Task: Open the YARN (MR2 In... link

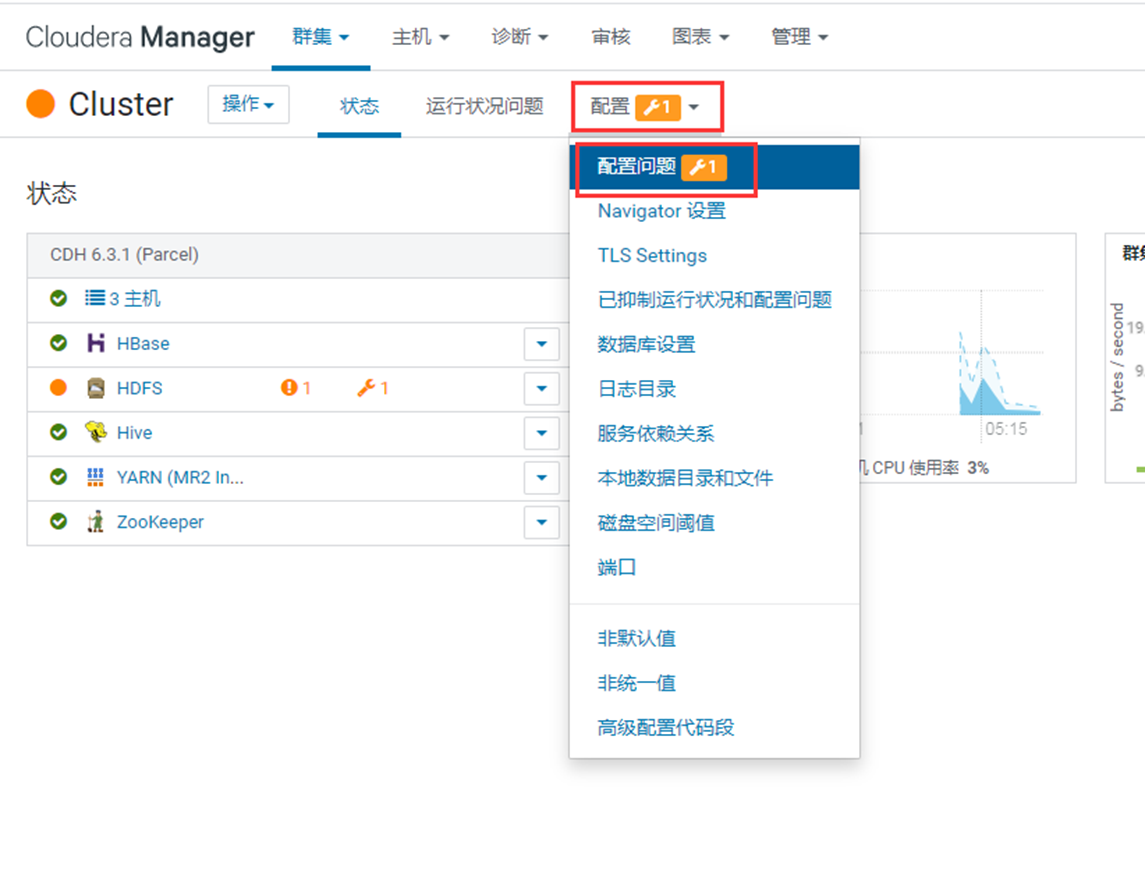Action: click(180, 478)
